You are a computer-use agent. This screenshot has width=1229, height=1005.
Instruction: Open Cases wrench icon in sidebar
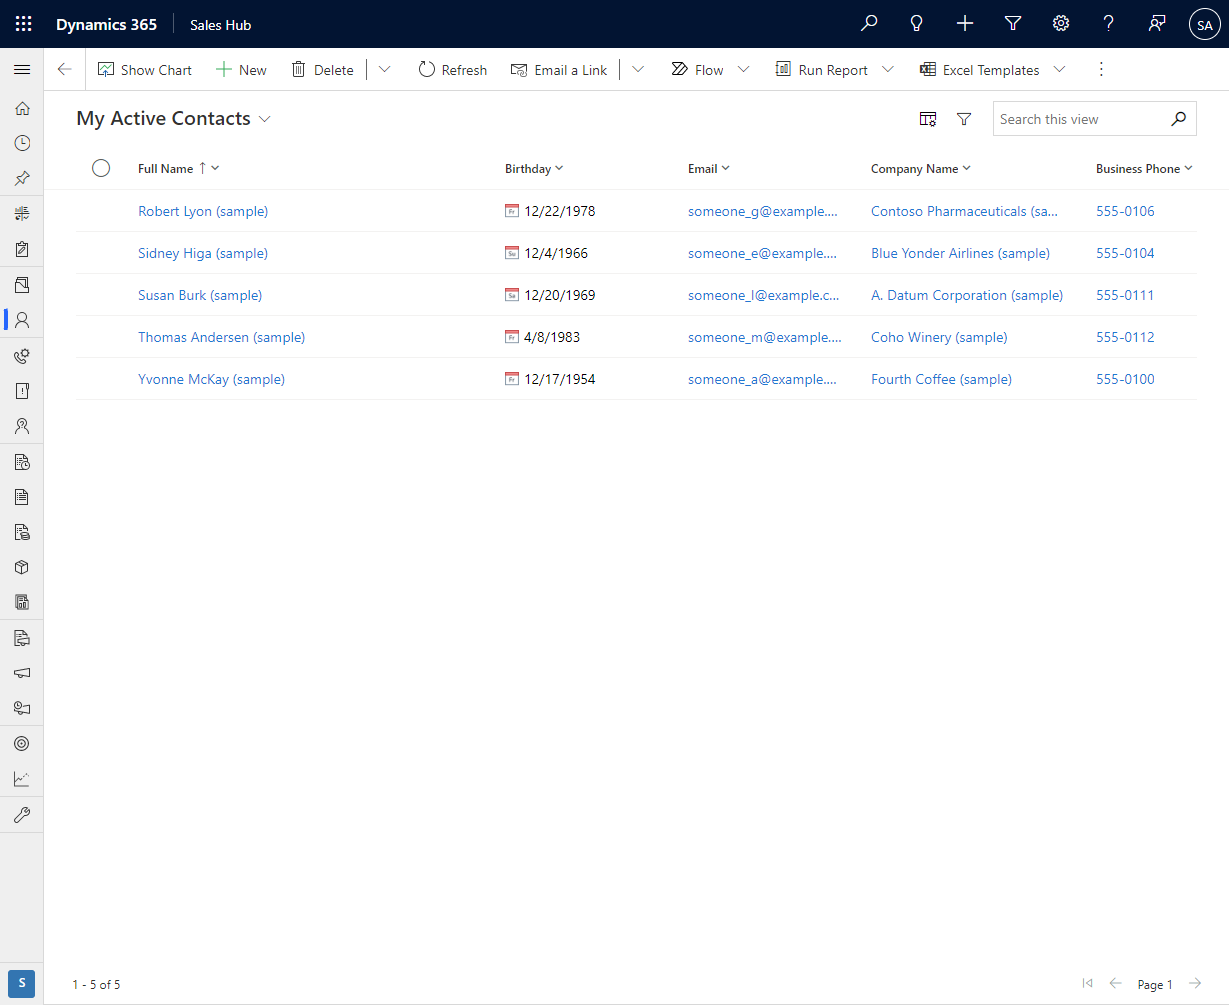22,815
